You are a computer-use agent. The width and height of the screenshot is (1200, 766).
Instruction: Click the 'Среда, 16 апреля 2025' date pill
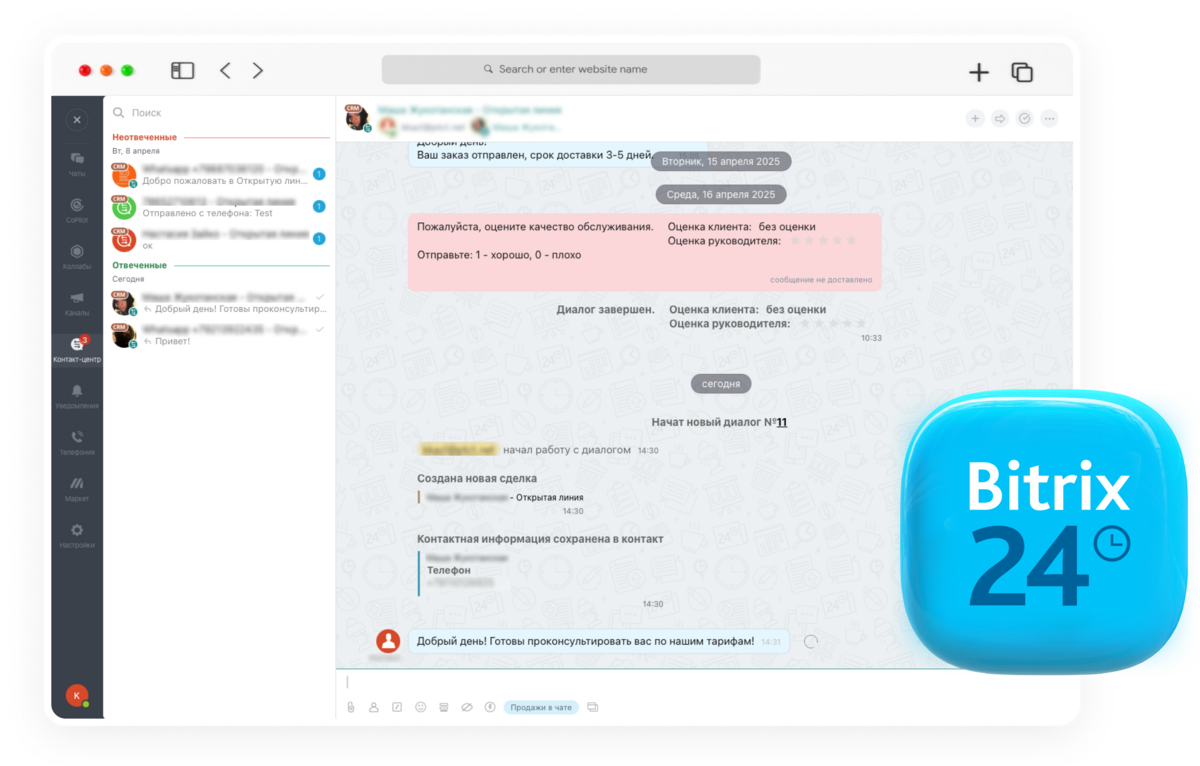coord(720,194)
